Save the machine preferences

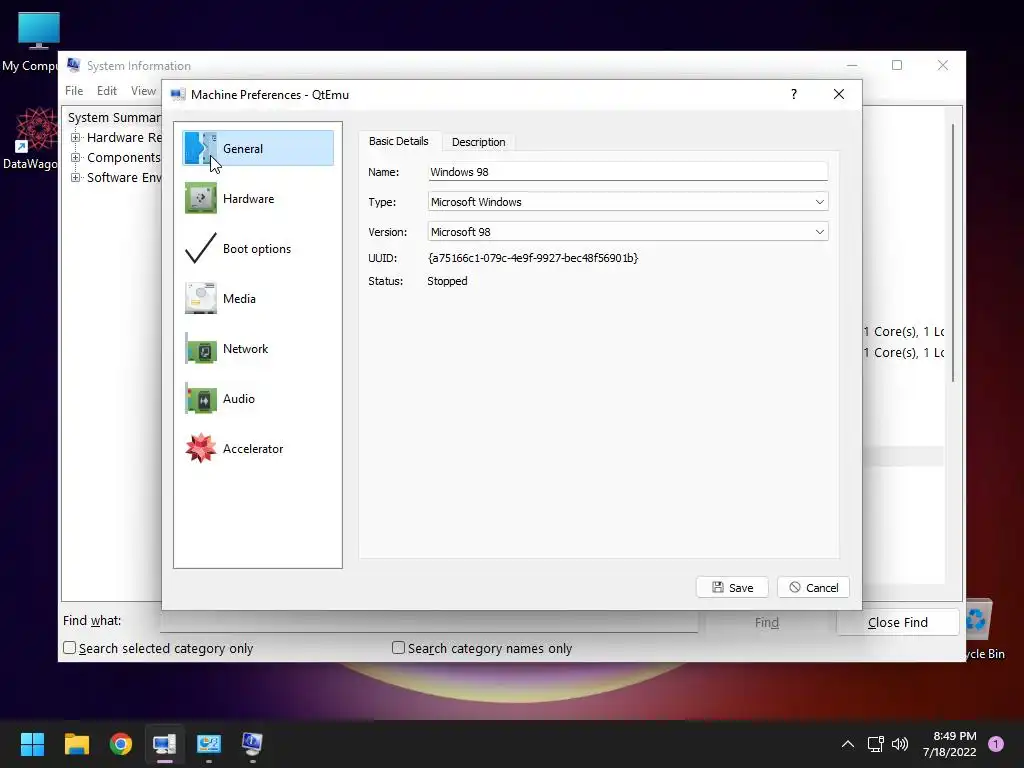[x=732, y=587]
